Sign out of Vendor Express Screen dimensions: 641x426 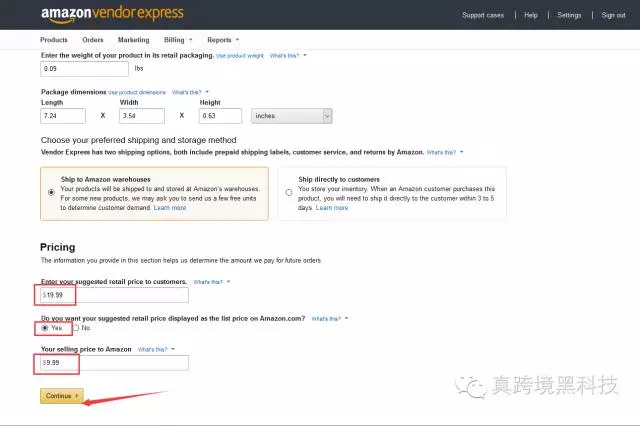click(x=613, y=15)
